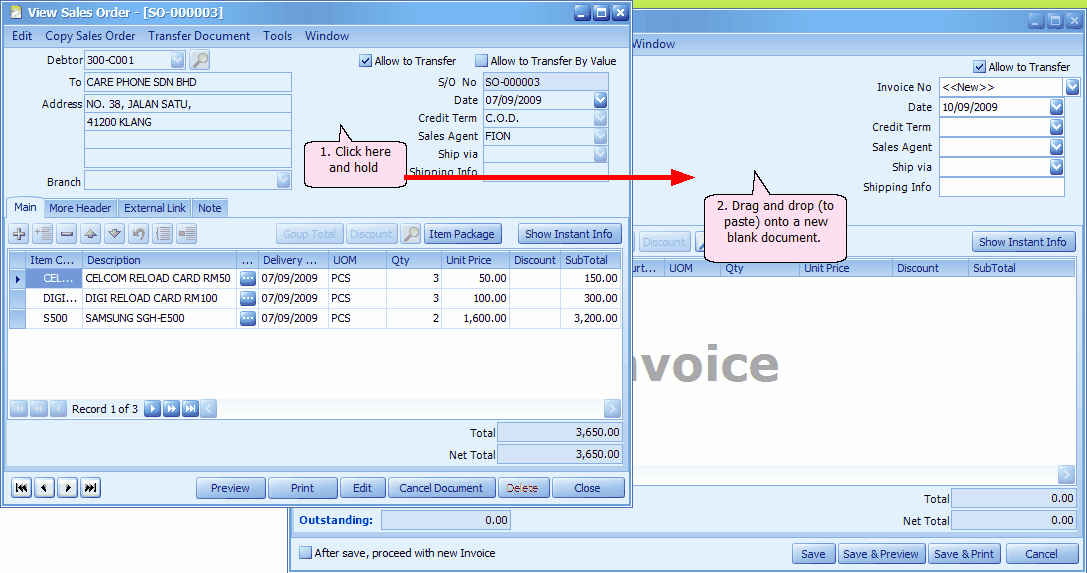
Task: Click the debtor search magnifier icon
Action: click(200, 60)
